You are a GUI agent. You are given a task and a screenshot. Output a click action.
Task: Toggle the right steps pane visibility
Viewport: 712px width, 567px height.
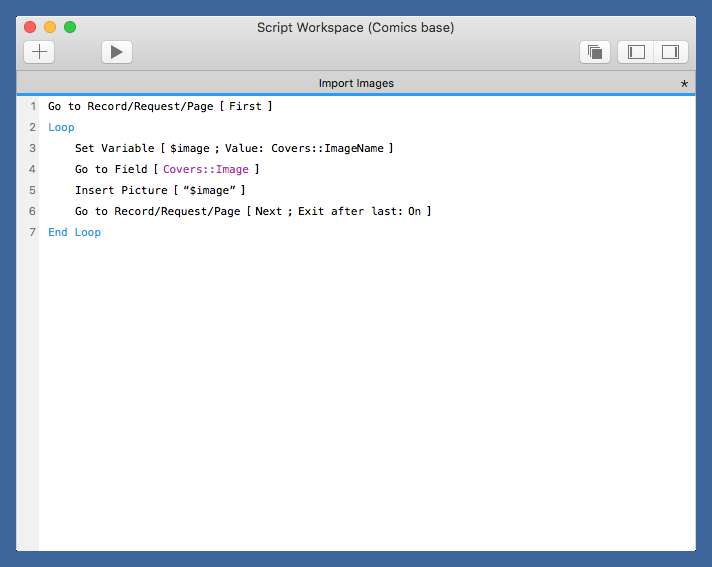670,52
